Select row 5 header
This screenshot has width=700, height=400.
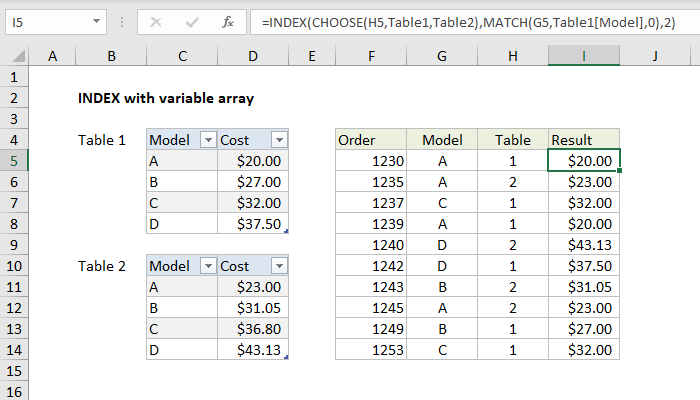pyautogui.click(x=14, y=161)
